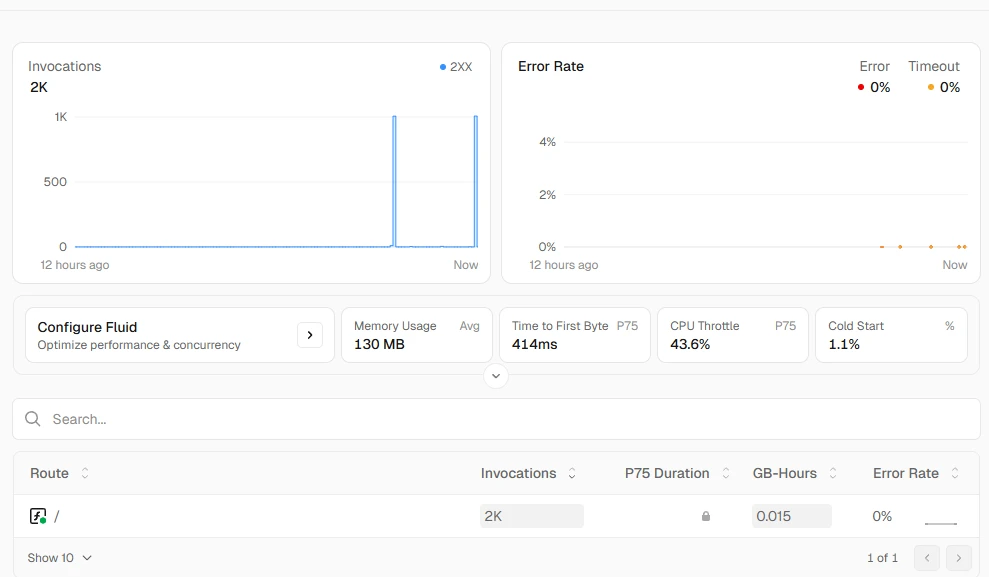Sort by the Invocations column sort arrows
The image size is (989, 577).
(572, 473)
